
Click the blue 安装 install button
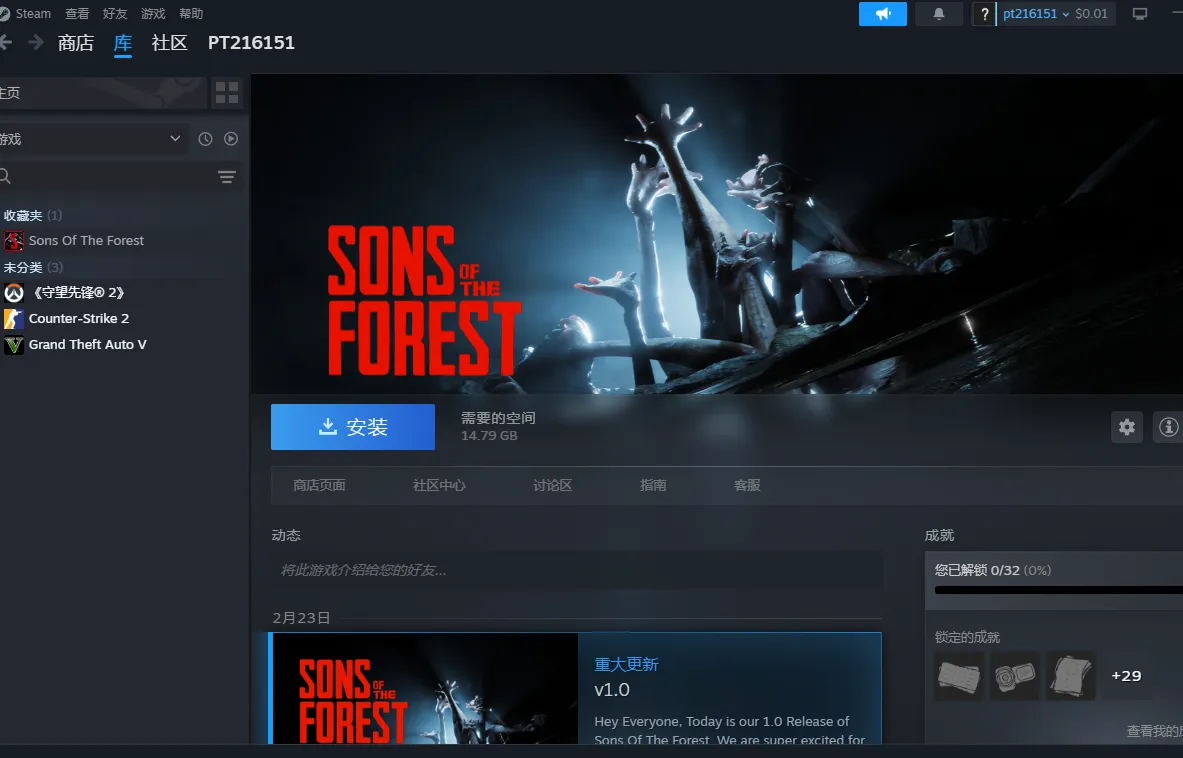tap(352, 427)
